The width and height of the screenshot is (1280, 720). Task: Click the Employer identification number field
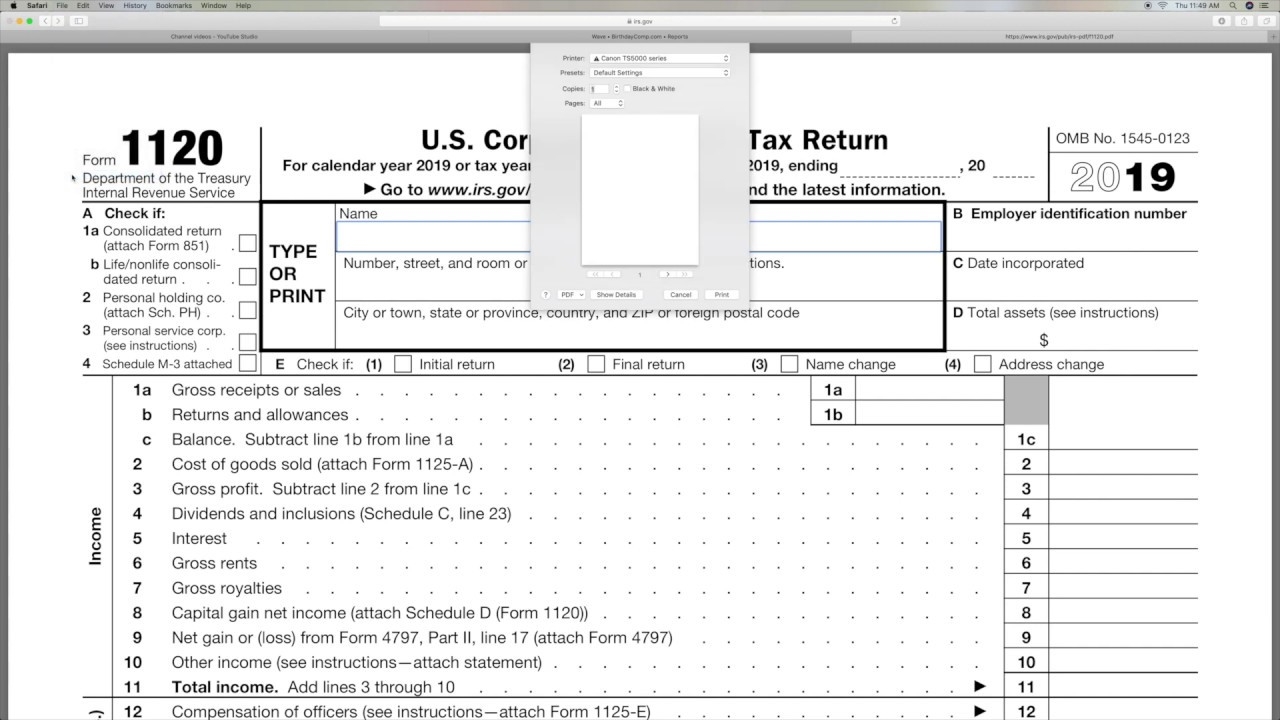click(x=1072, y=238)
